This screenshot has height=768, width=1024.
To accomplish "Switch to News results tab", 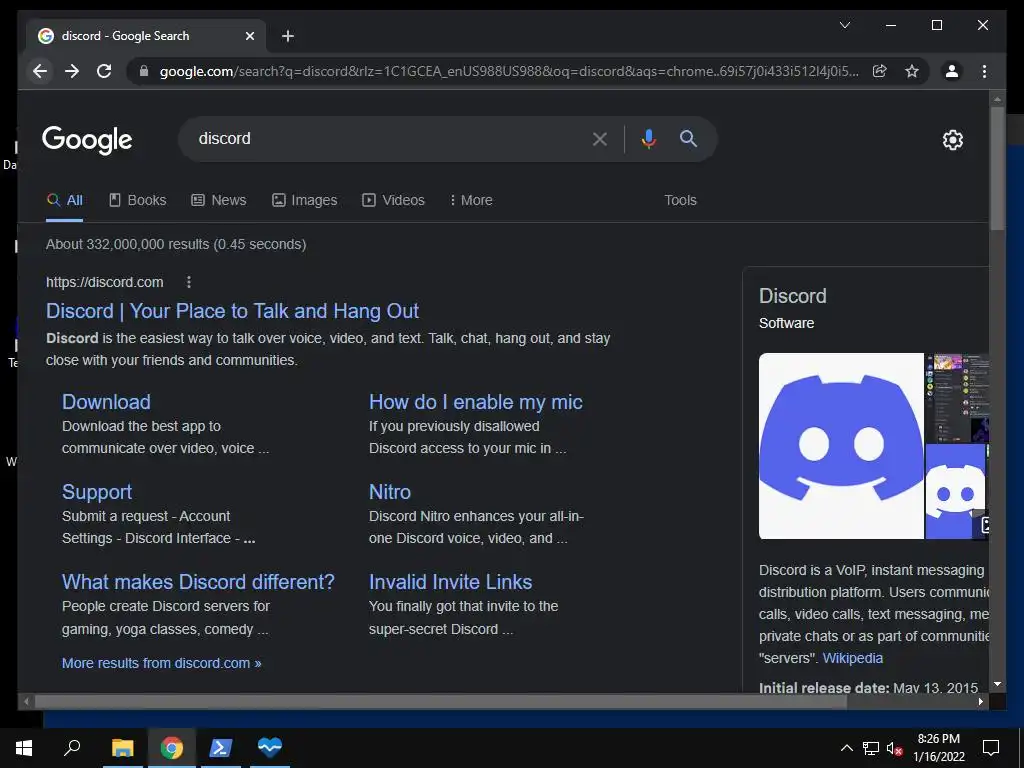I will click(x=218, y=200).
